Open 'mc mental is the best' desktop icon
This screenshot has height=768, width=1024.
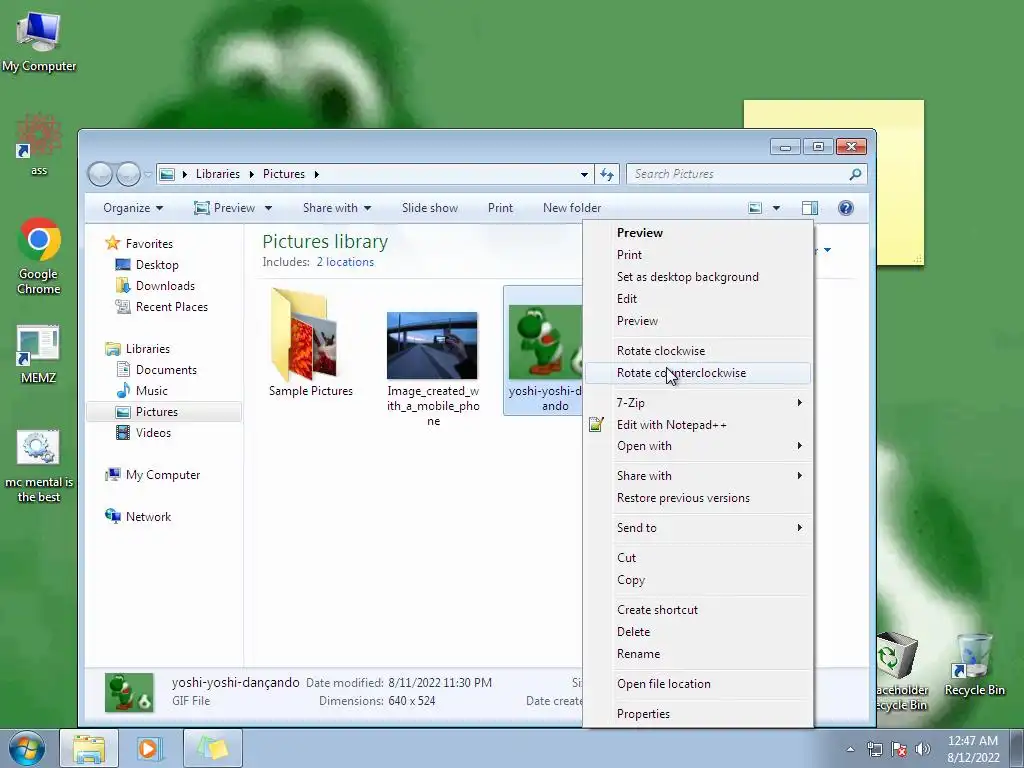[39, 466]
